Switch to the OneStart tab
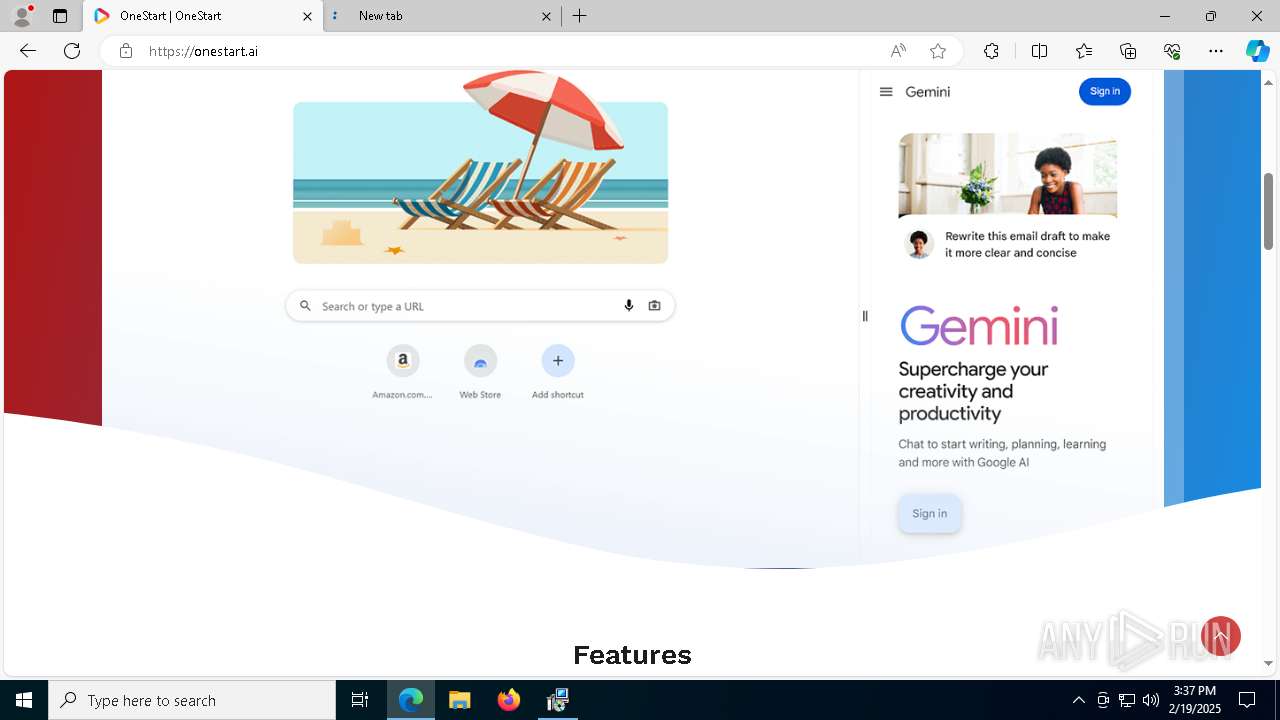This screenshot has height=720, width=1280. (205, 16)
